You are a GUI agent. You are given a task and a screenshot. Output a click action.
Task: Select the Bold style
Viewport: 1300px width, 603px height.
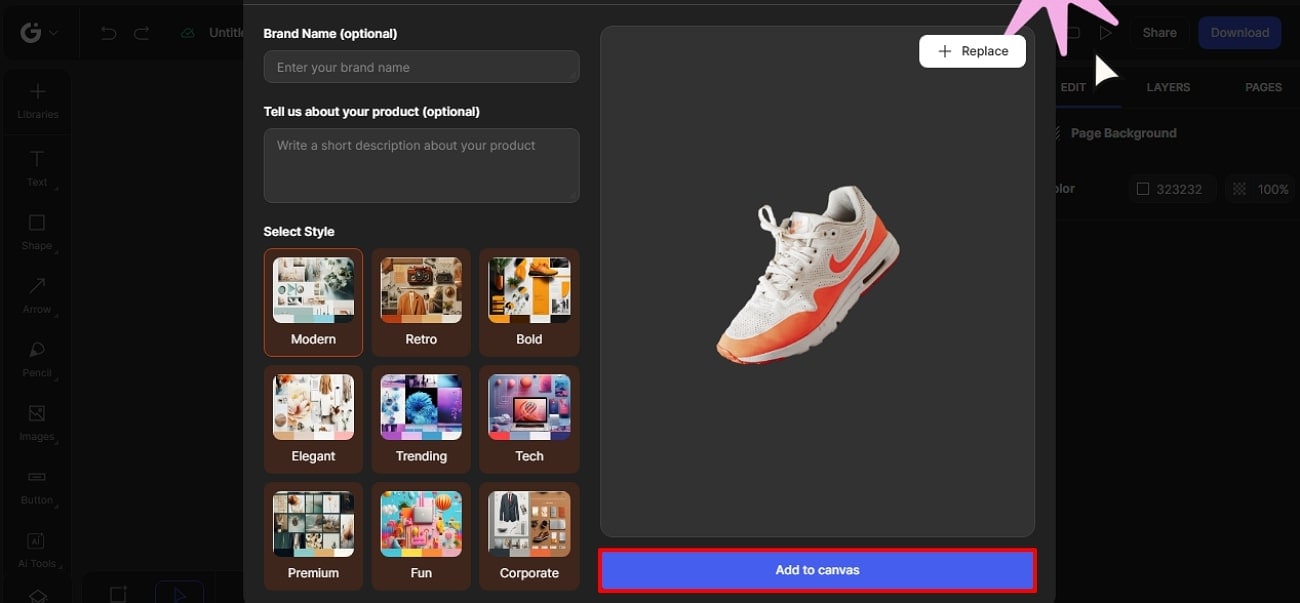(529, 302)
